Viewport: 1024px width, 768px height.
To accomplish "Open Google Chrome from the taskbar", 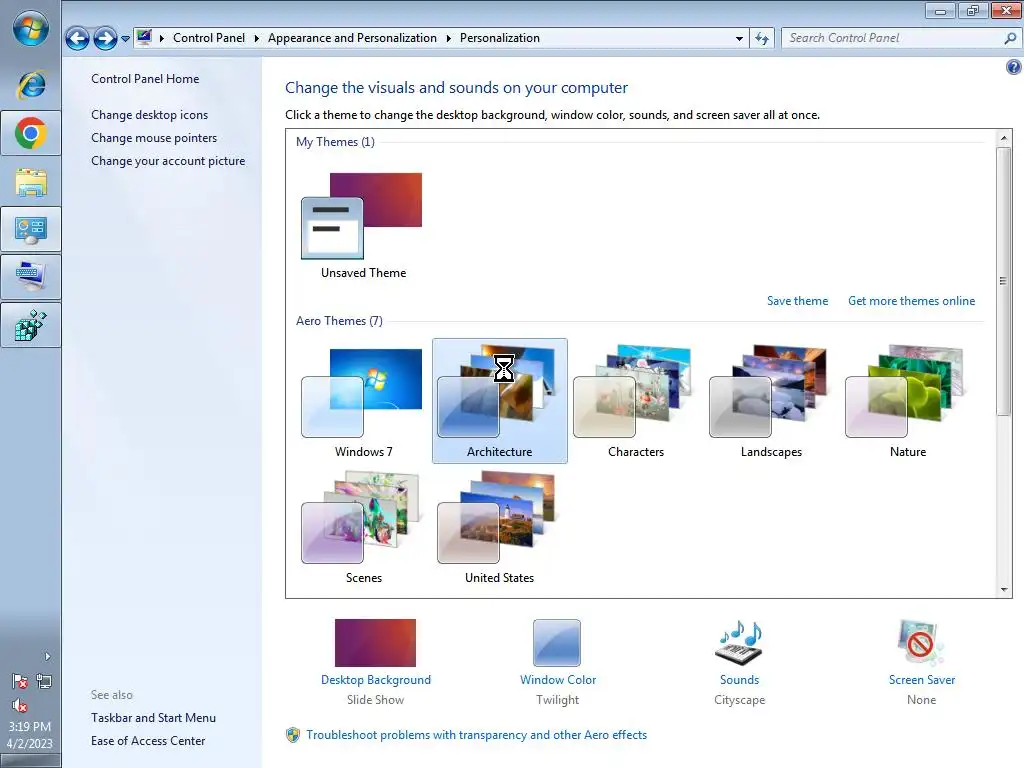I will tap(31, 133).
